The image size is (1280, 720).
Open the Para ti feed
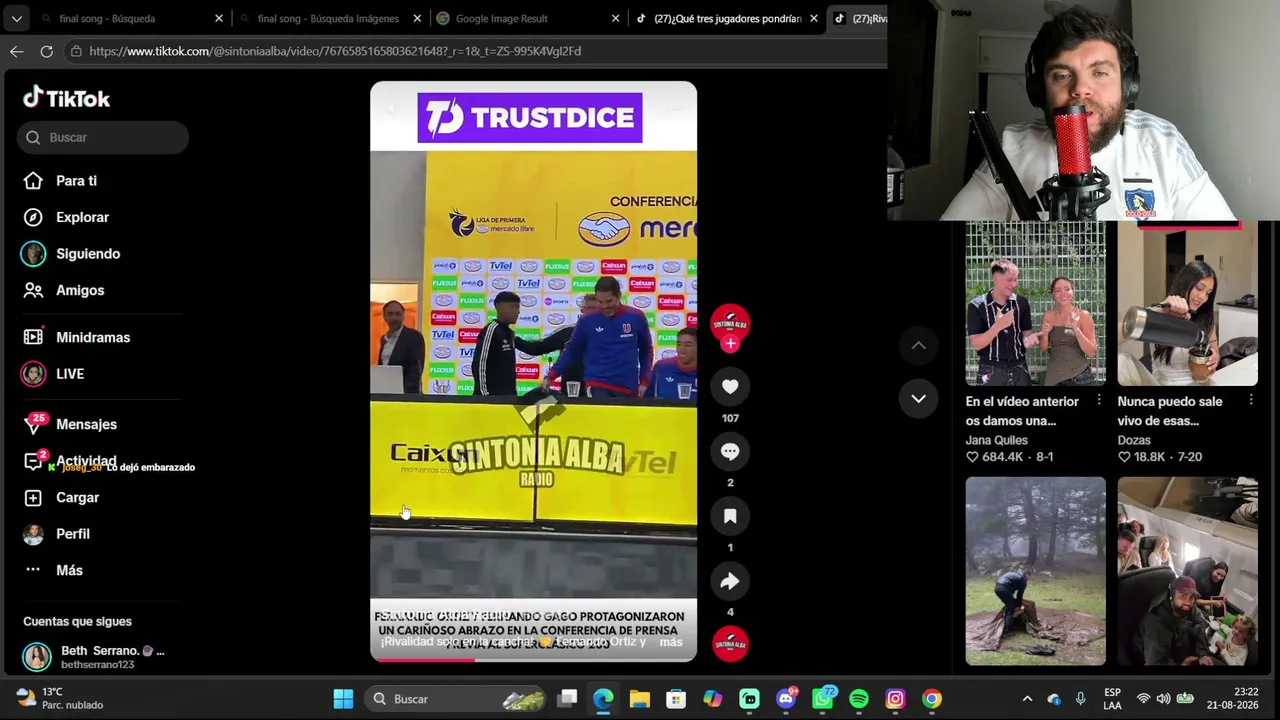pos(60,181)
